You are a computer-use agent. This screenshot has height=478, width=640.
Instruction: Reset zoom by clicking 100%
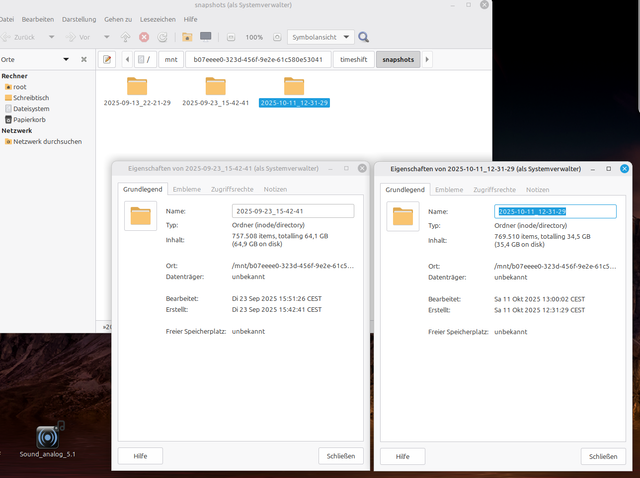pos(254,37)
